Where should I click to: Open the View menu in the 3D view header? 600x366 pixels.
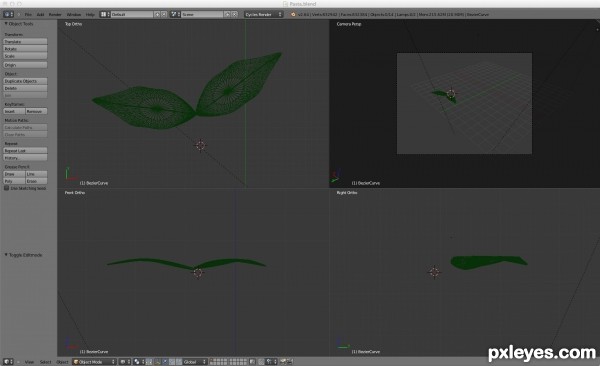29,362
